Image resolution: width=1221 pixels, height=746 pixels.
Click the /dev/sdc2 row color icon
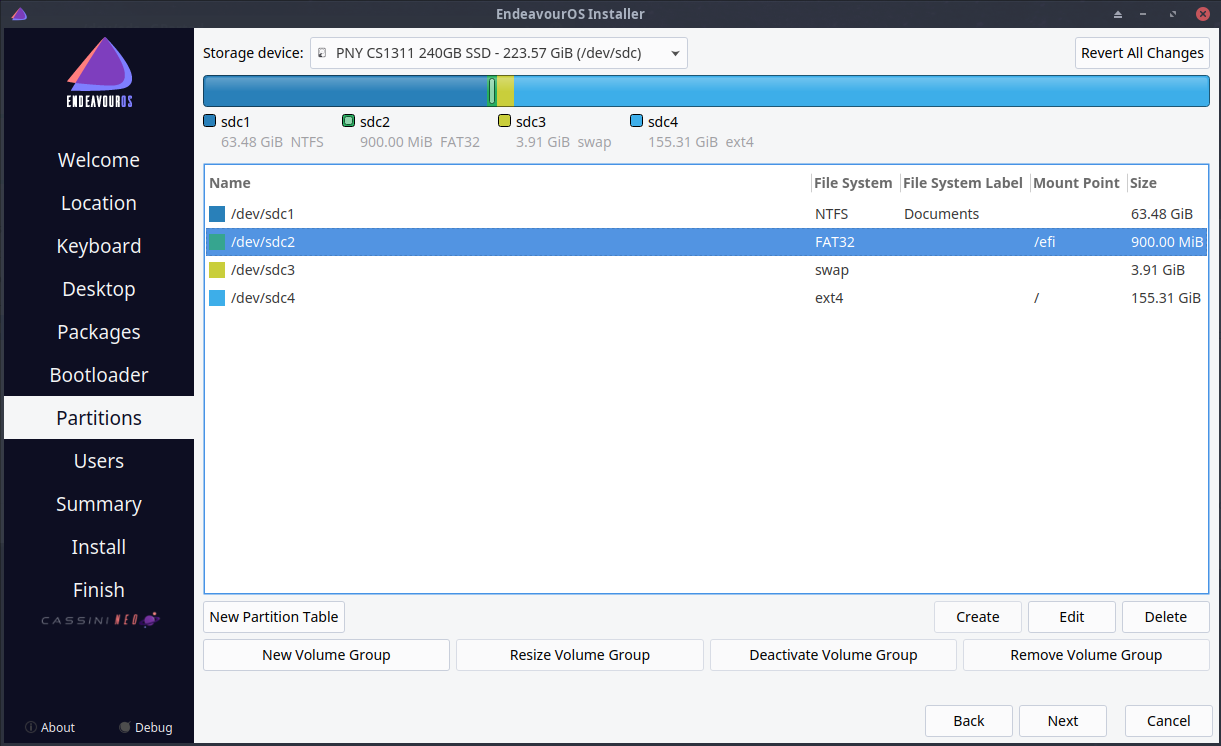(x=217, y=242)
